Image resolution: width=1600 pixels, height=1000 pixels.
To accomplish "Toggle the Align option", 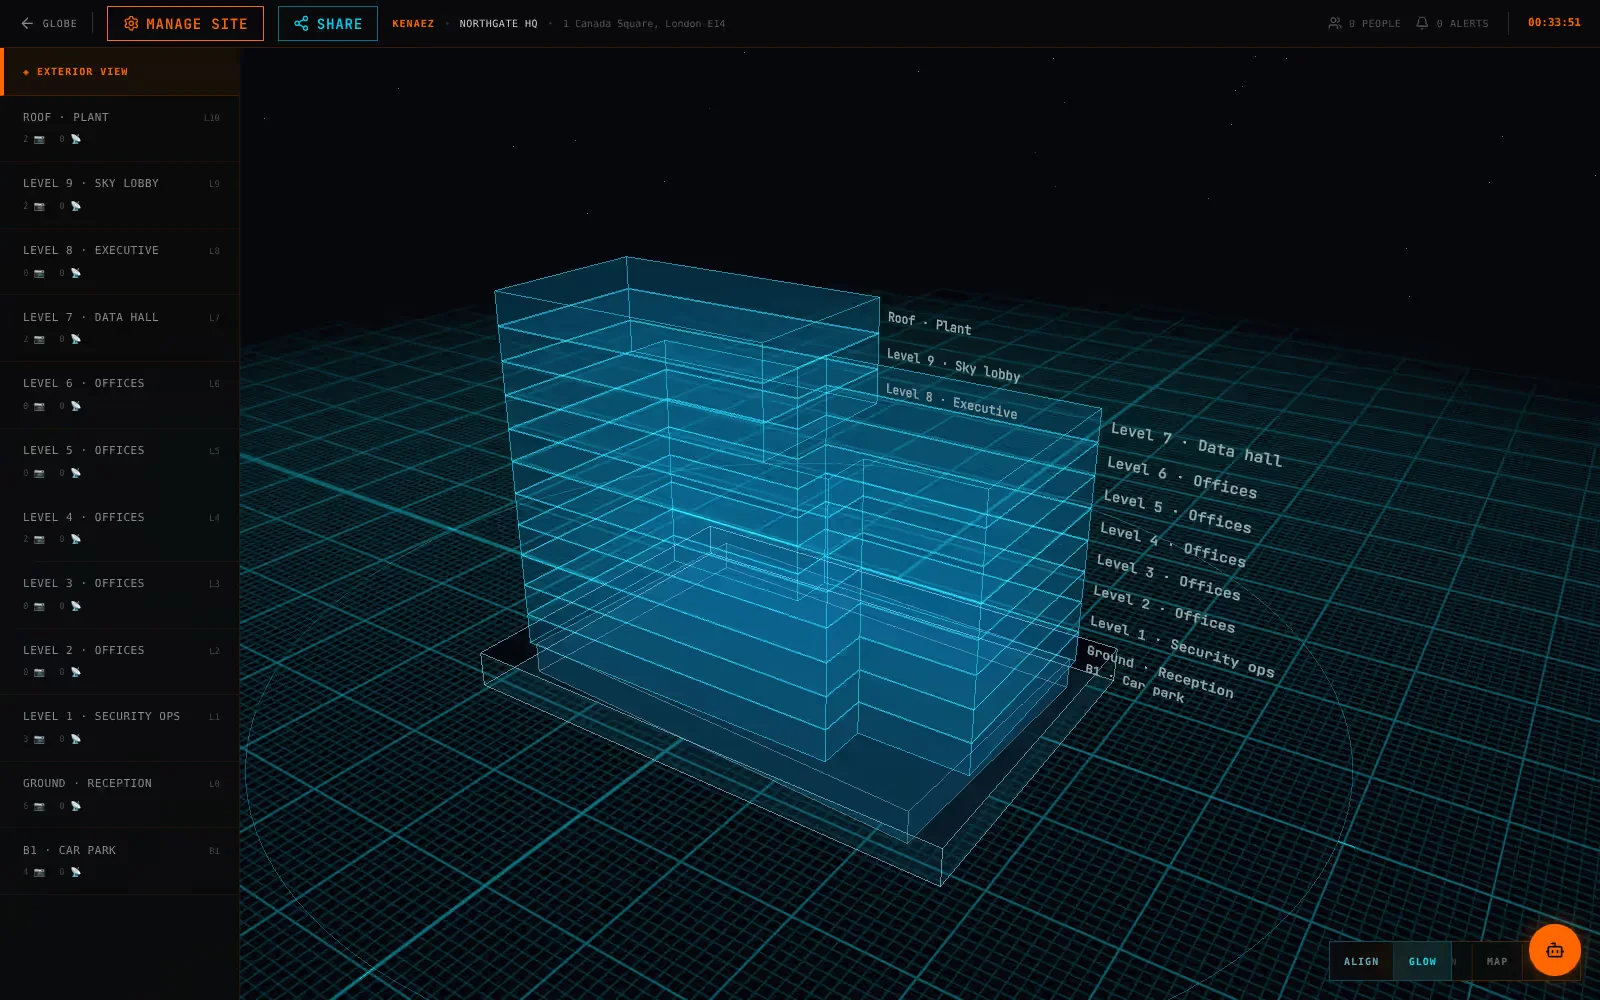I will coord(1361,961).
